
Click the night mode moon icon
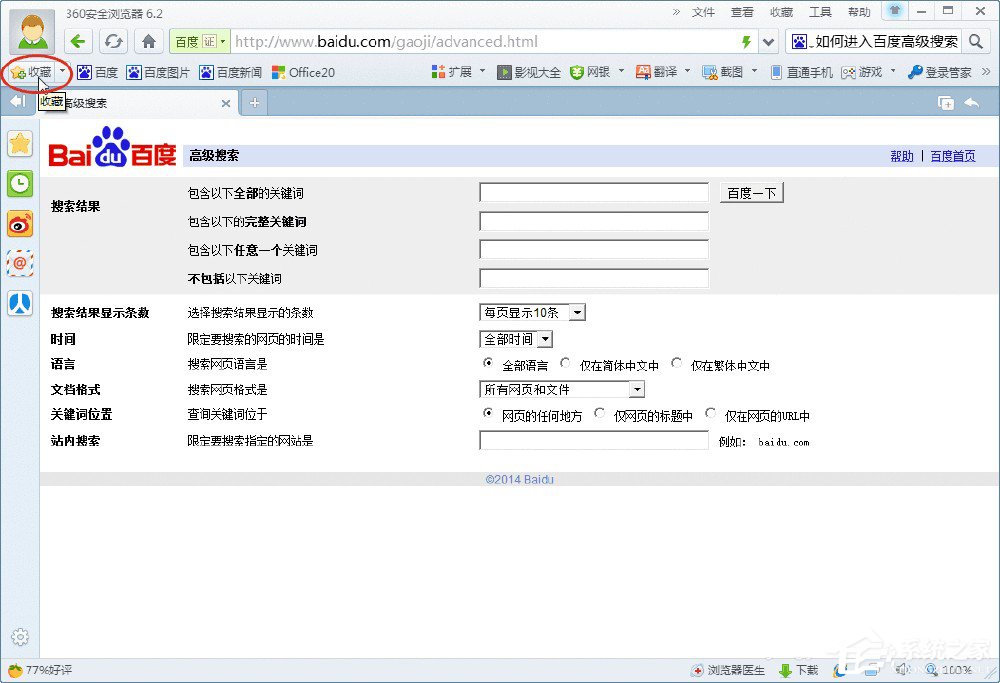[x=840, y=670]
